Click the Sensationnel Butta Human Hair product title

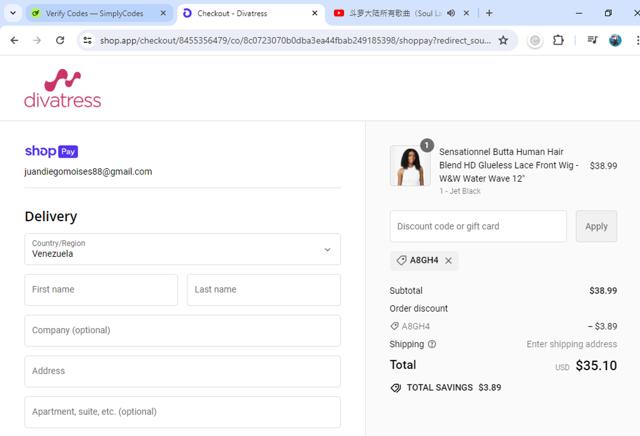(x=509, y=165)
